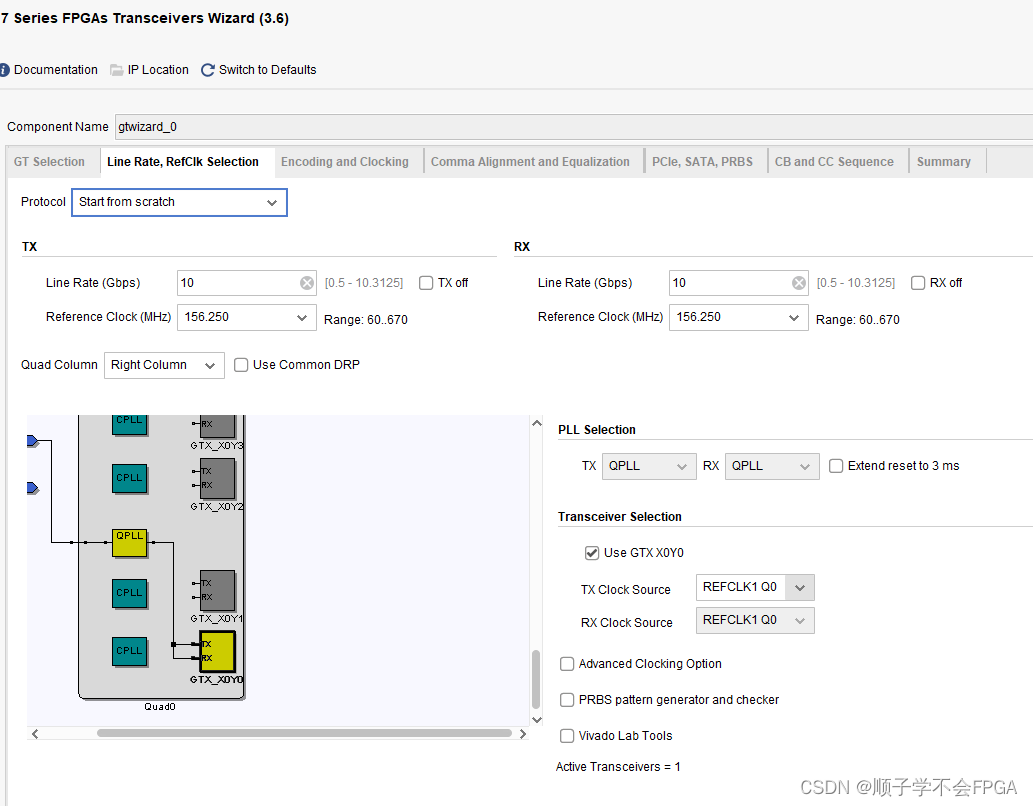Click the diagram horizontal scrollbar thumb
The image size is (1033, 806).
[x=304, y=734]
